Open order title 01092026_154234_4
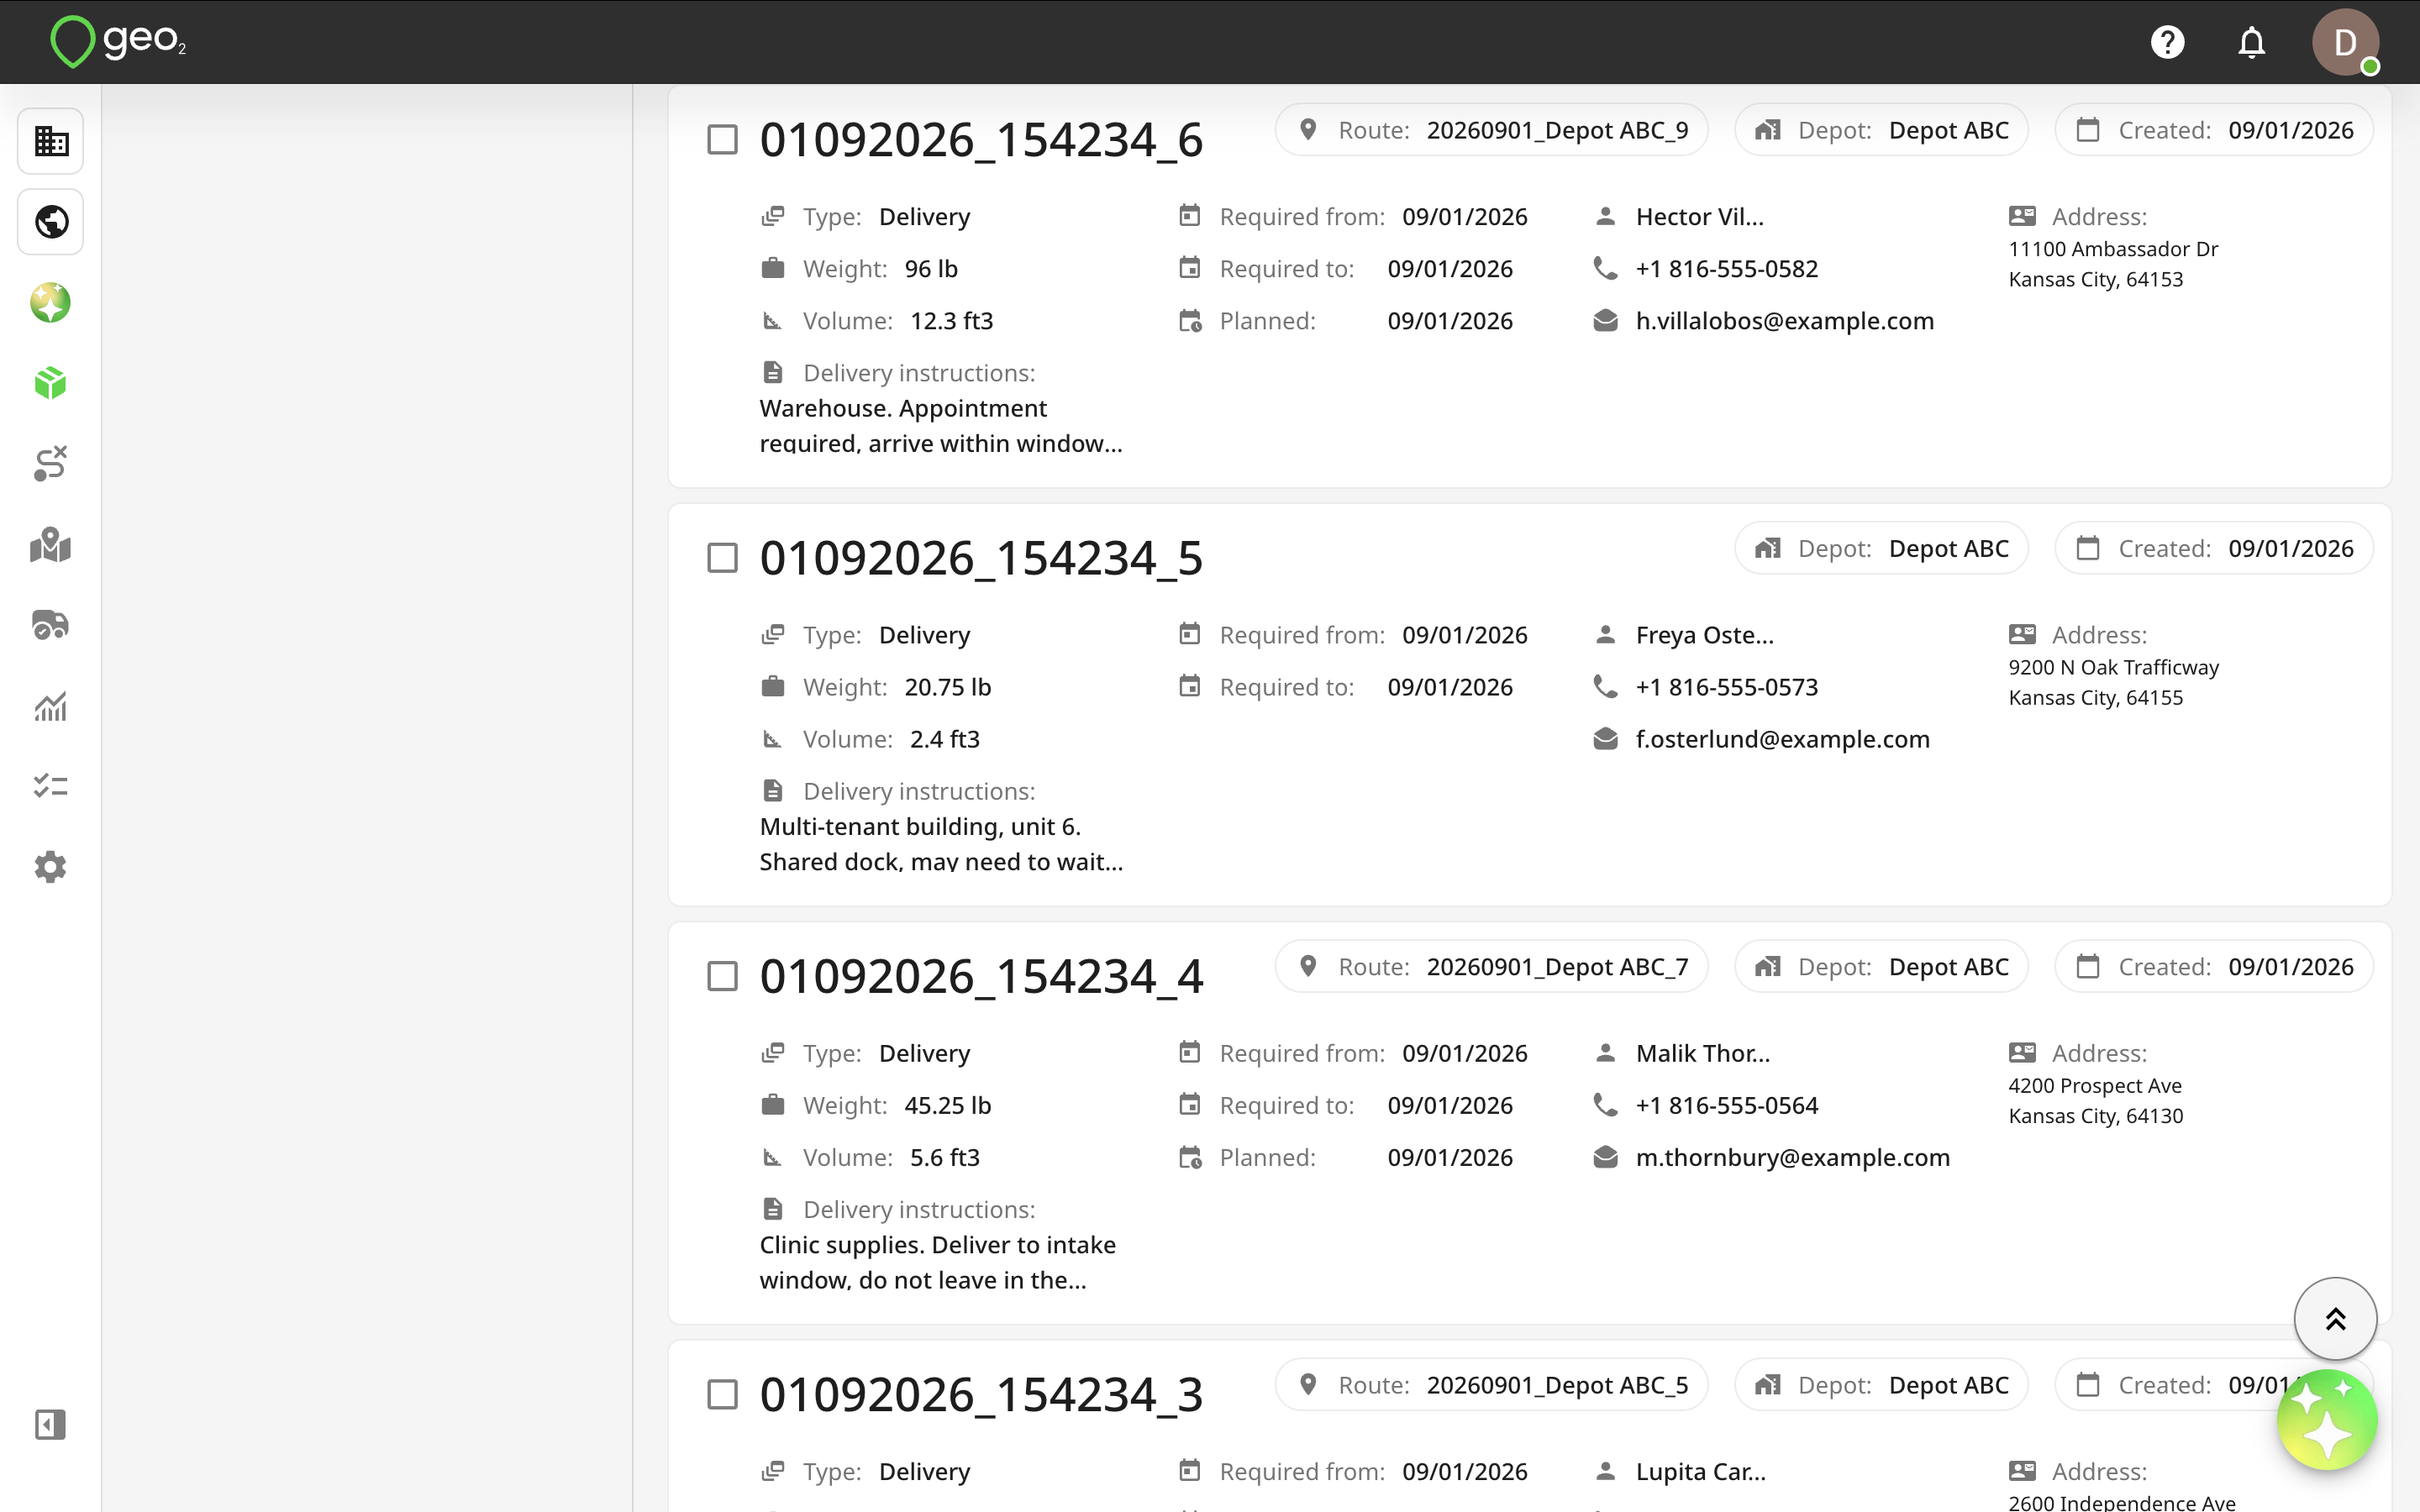The width and height of the screenshot is (2420, 1512). tap(981, 976)
